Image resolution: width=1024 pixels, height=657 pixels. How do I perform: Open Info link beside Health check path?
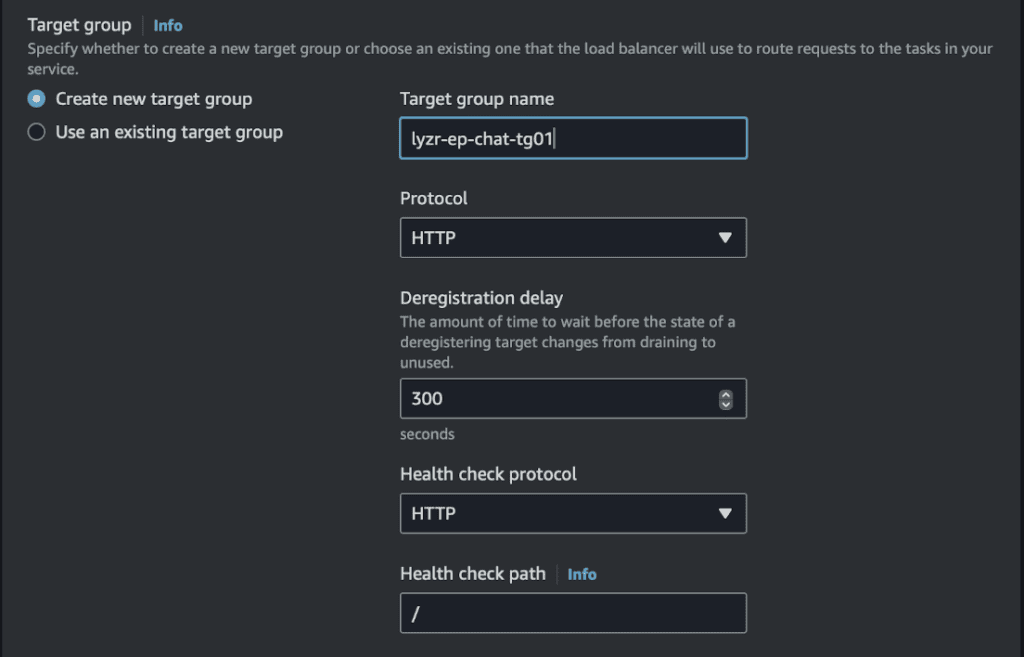pos(582,574)
